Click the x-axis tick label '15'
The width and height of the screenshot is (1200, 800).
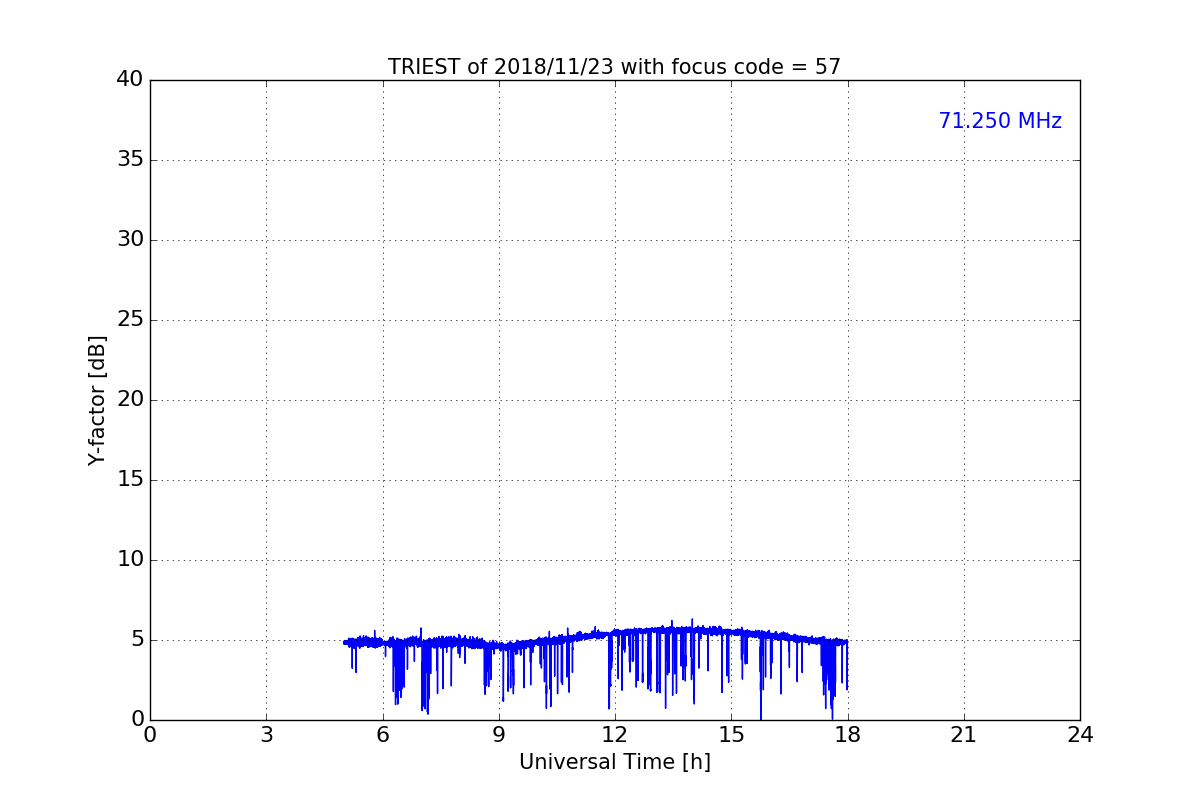731,735
